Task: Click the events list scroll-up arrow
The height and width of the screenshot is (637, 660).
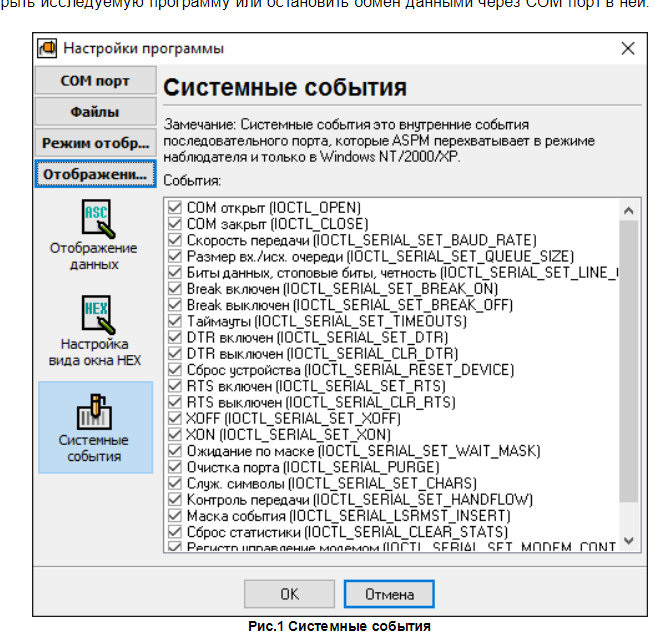Action: pyautogui.click(x=628, y=210)
